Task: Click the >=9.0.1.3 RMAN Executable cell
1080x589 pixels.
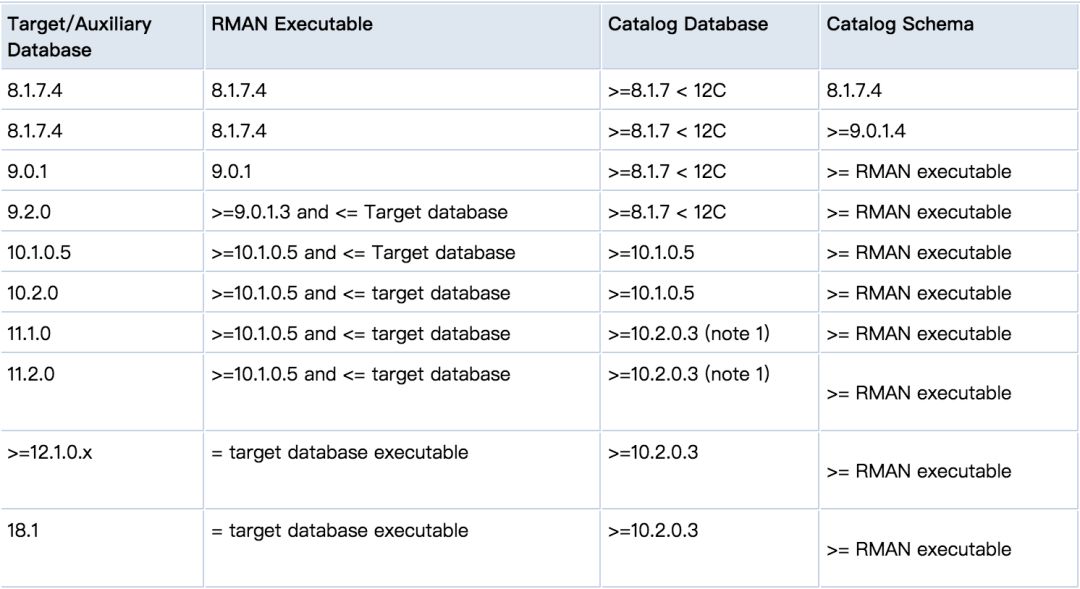Action: (361, 212)
